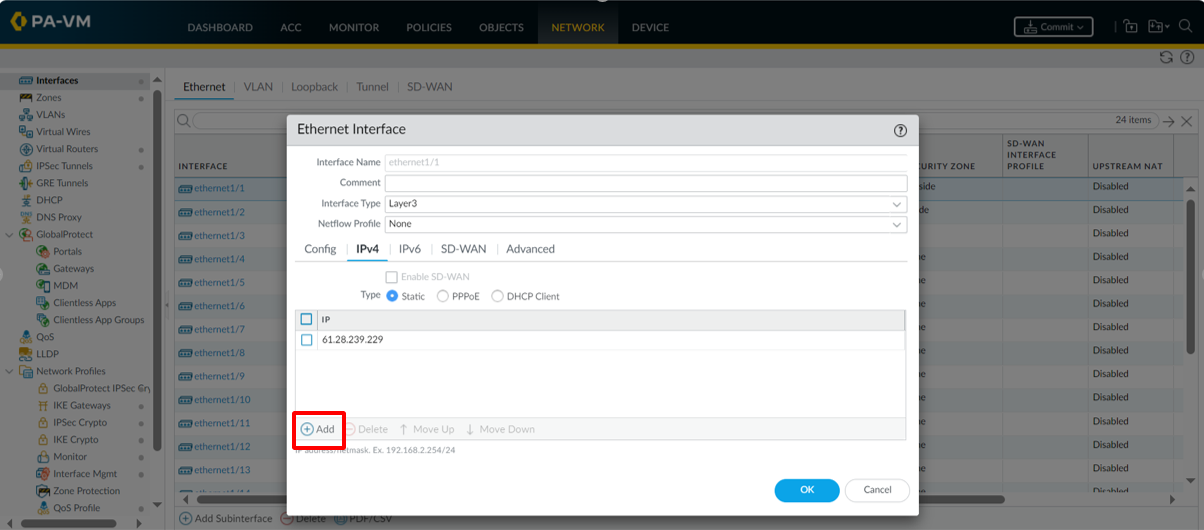Screen dimensions: 1204x530
Task: Check the box for IP 61.28.239.229
Action: click(x=307, y=340)
